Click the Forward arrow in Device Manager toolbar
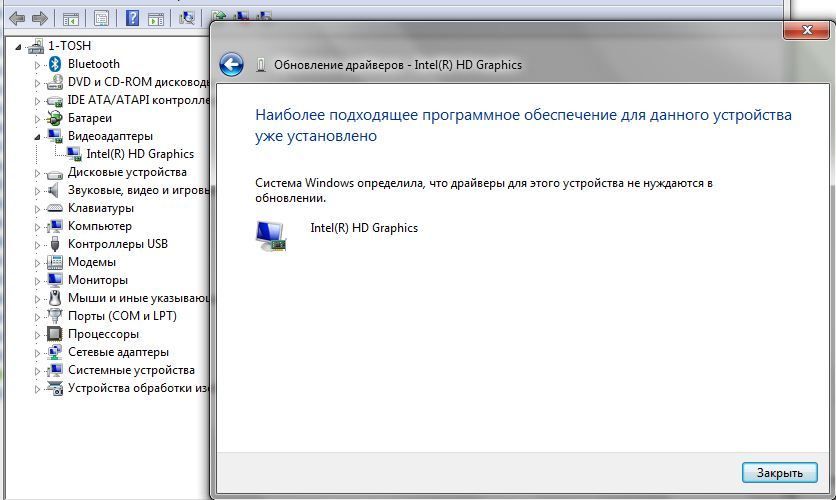836x500 pixels. (x=40, y=19)
